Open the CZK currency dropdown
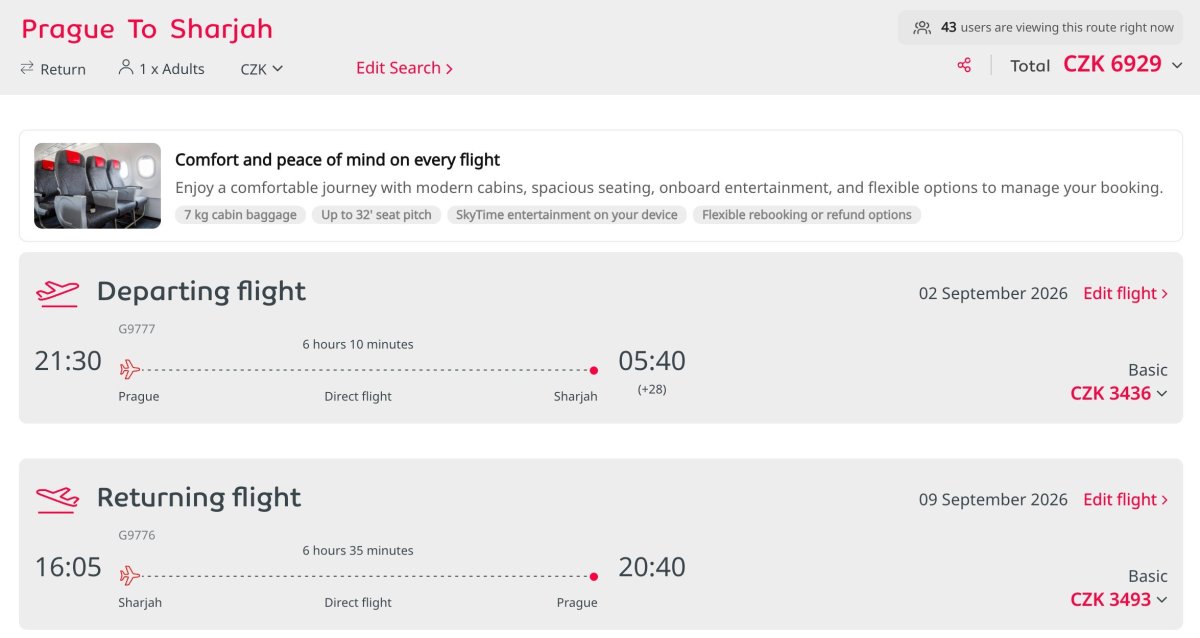The width and height of the screenshot is (1200, 638). coord(262,69)
